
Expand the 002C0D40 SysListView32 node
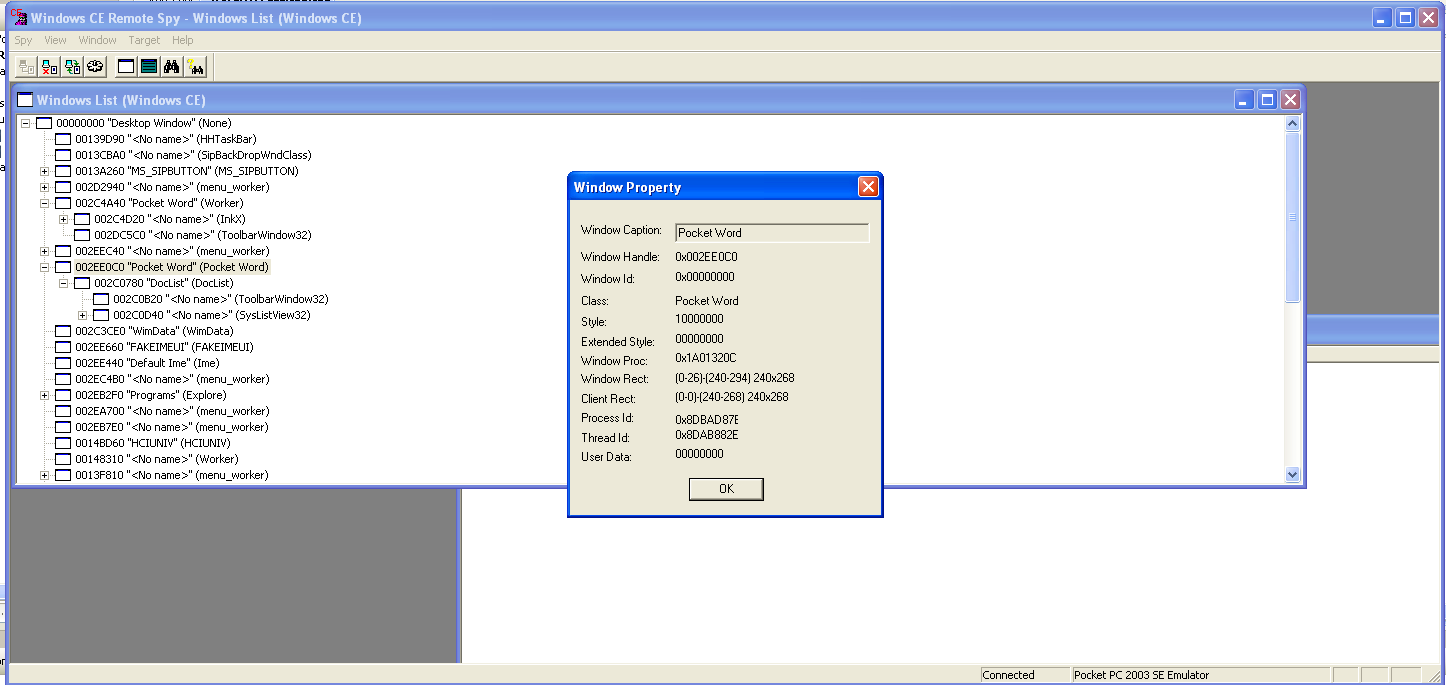point(82,315)
